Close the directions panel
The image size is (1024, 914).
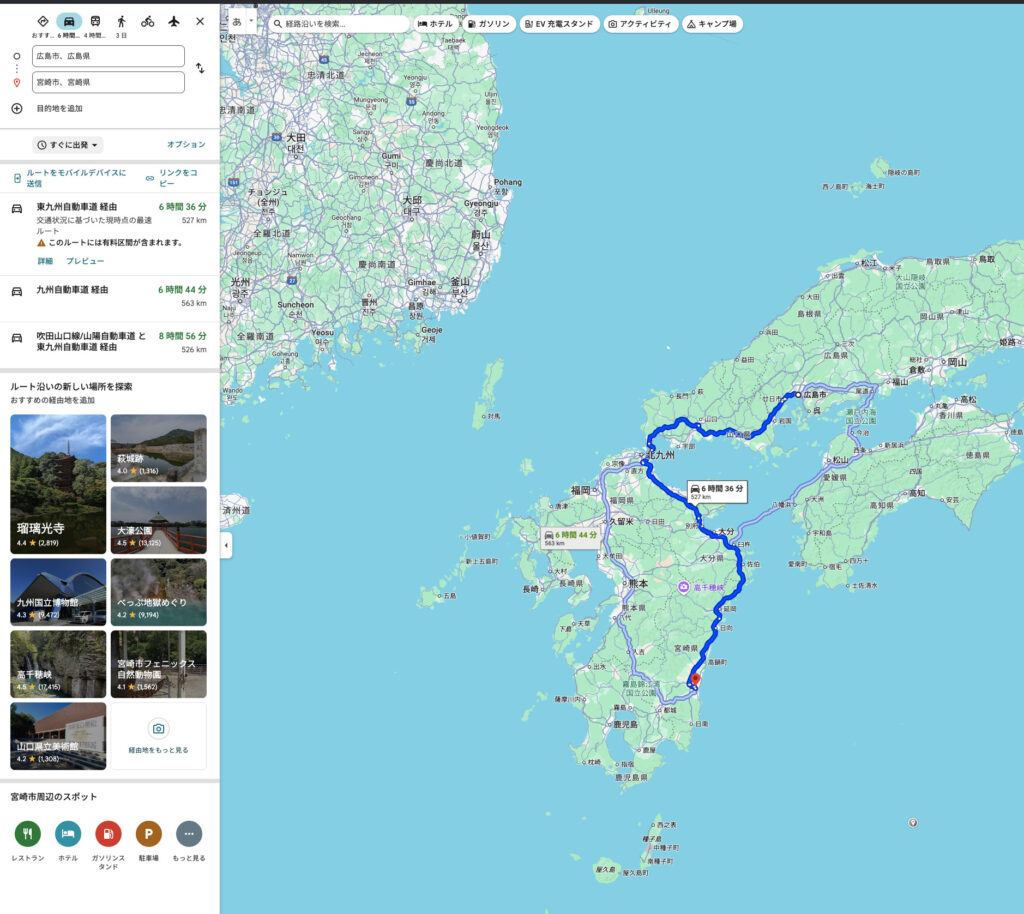pos(200,22)
